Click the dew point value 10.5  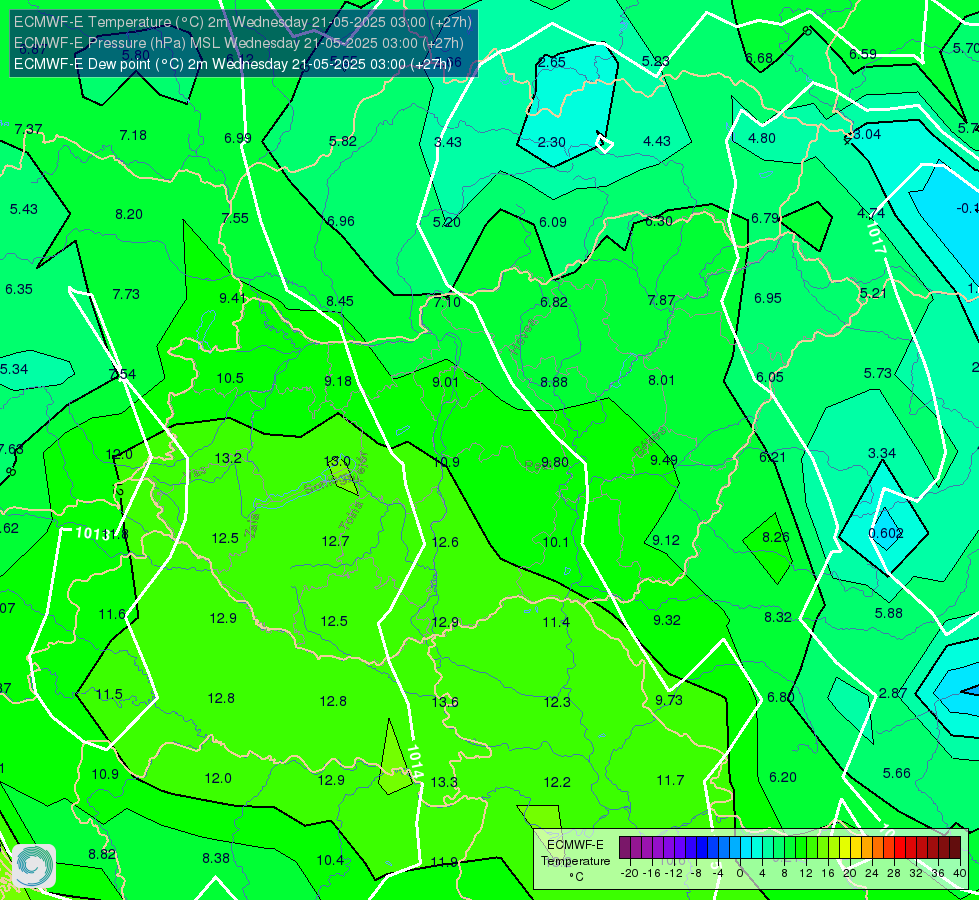[230, 378]
